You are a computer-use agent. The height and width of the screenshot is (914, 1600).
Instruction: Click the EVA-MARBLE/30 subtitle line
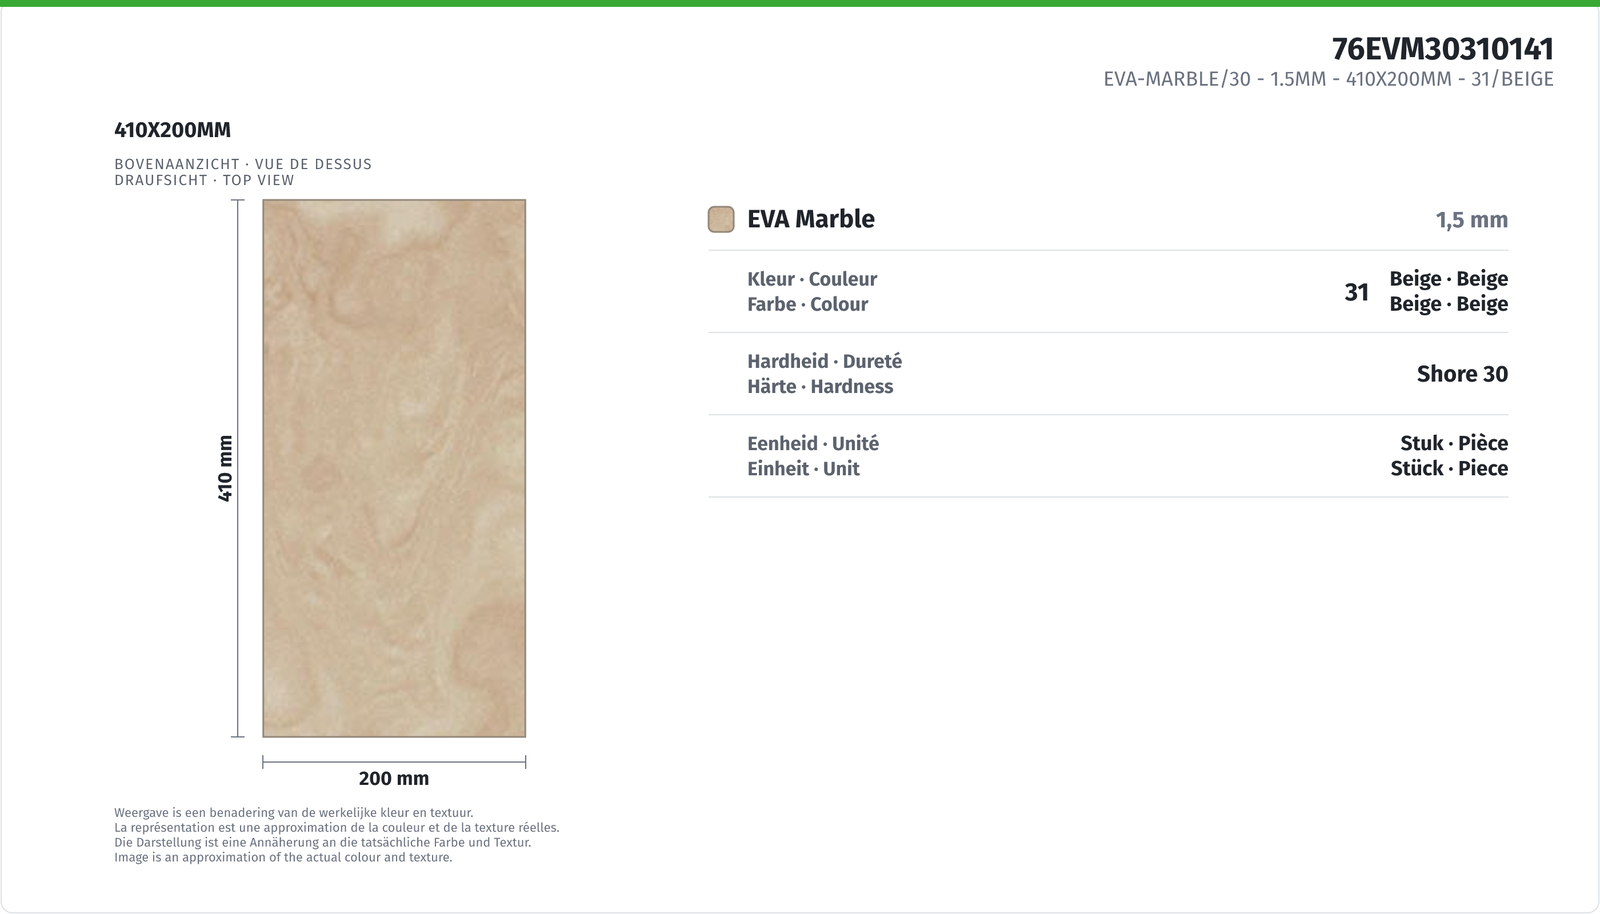(1328, 79)
